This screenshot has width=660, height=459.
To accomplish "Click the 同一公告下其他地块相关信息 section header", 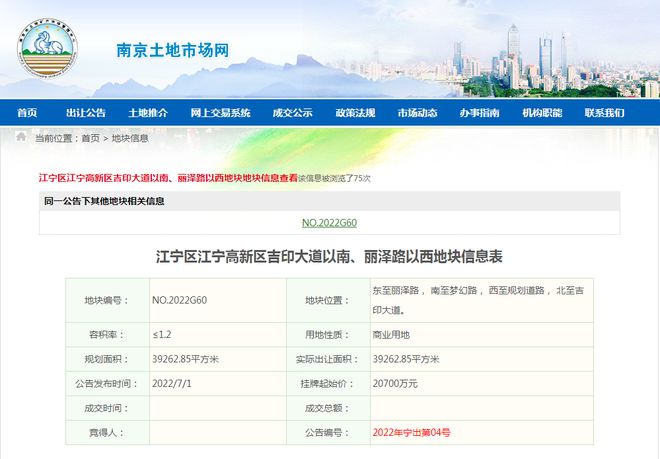I will [x=105, y=201].
